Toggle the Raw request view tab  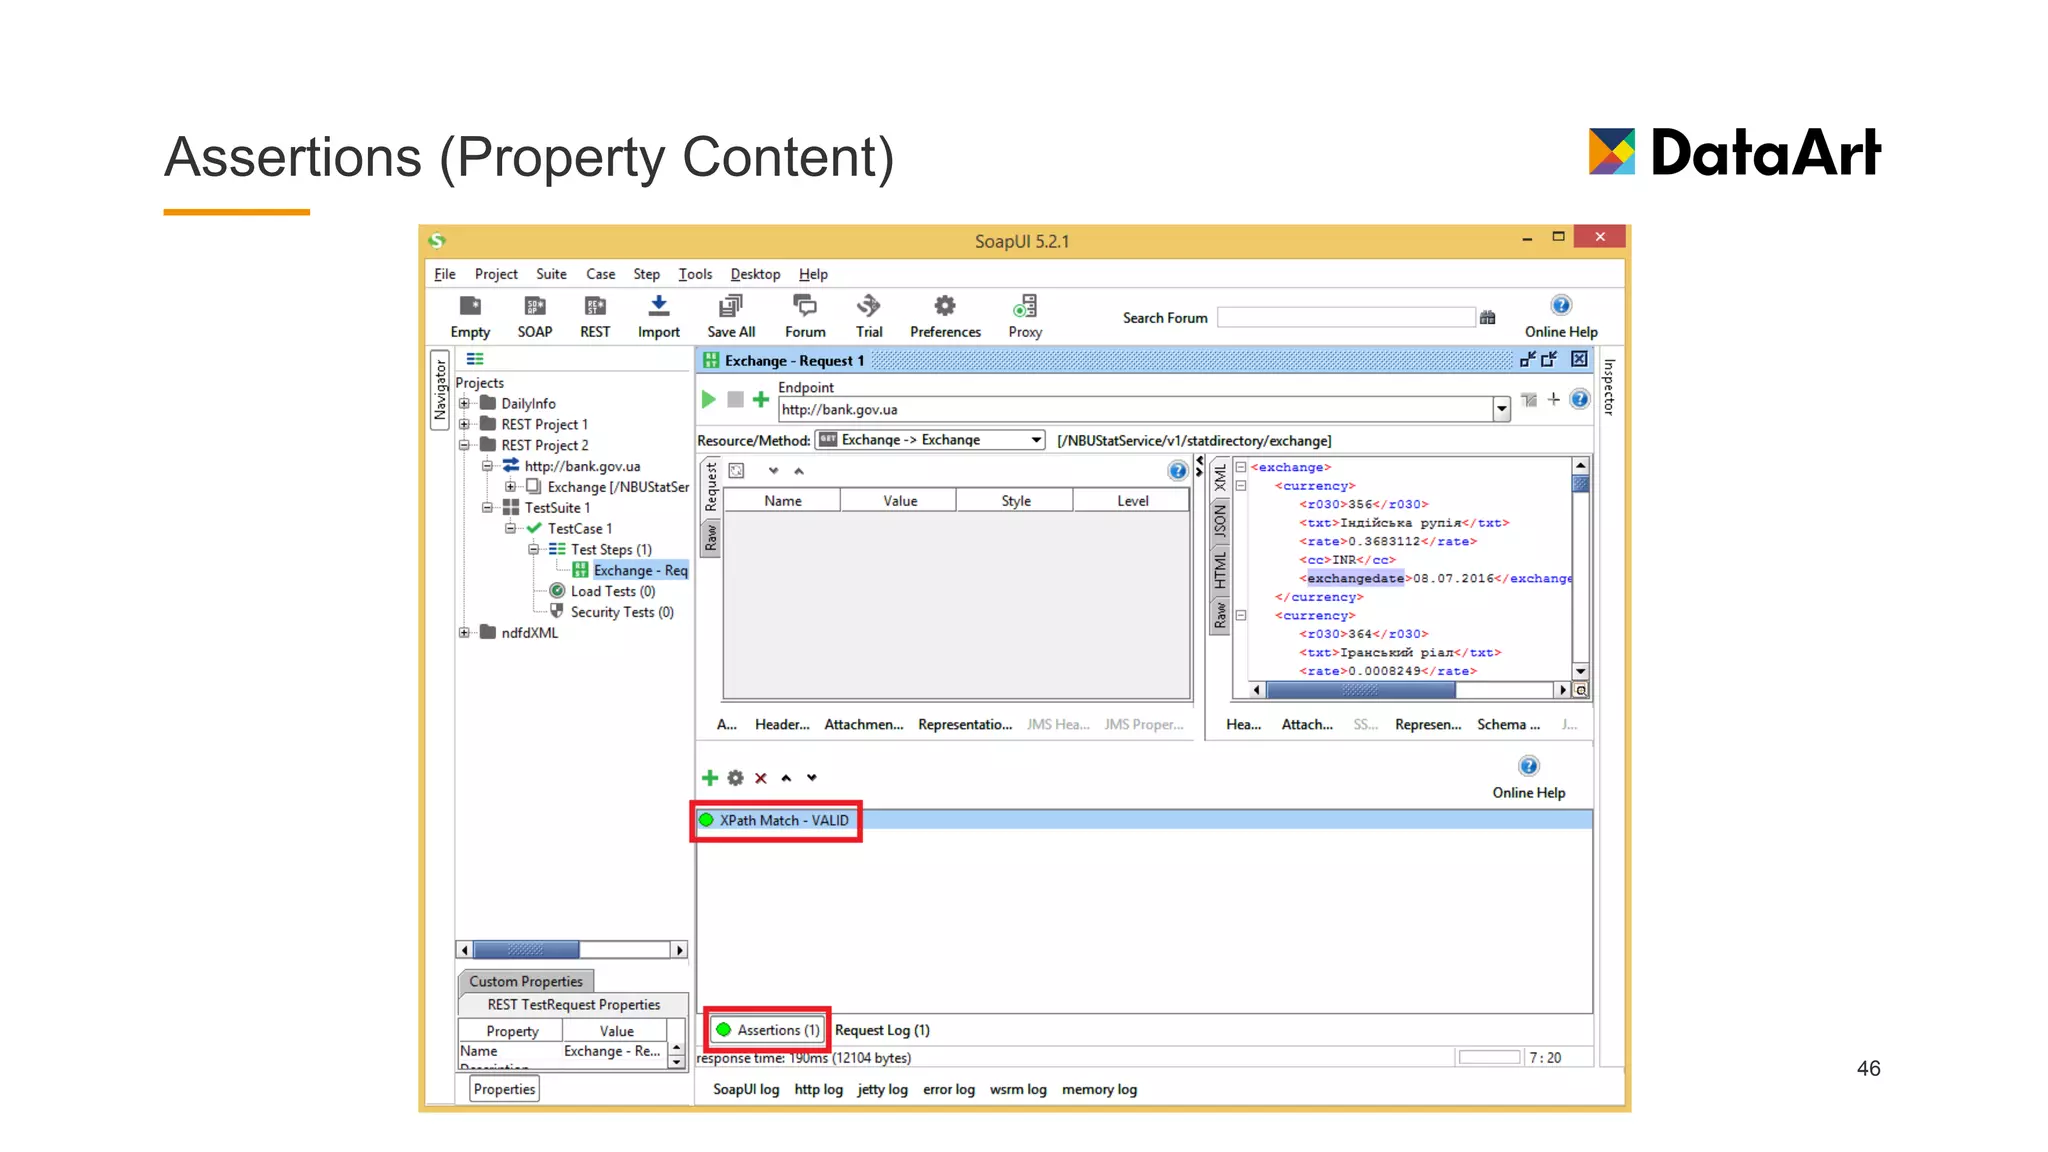[711, 538]
